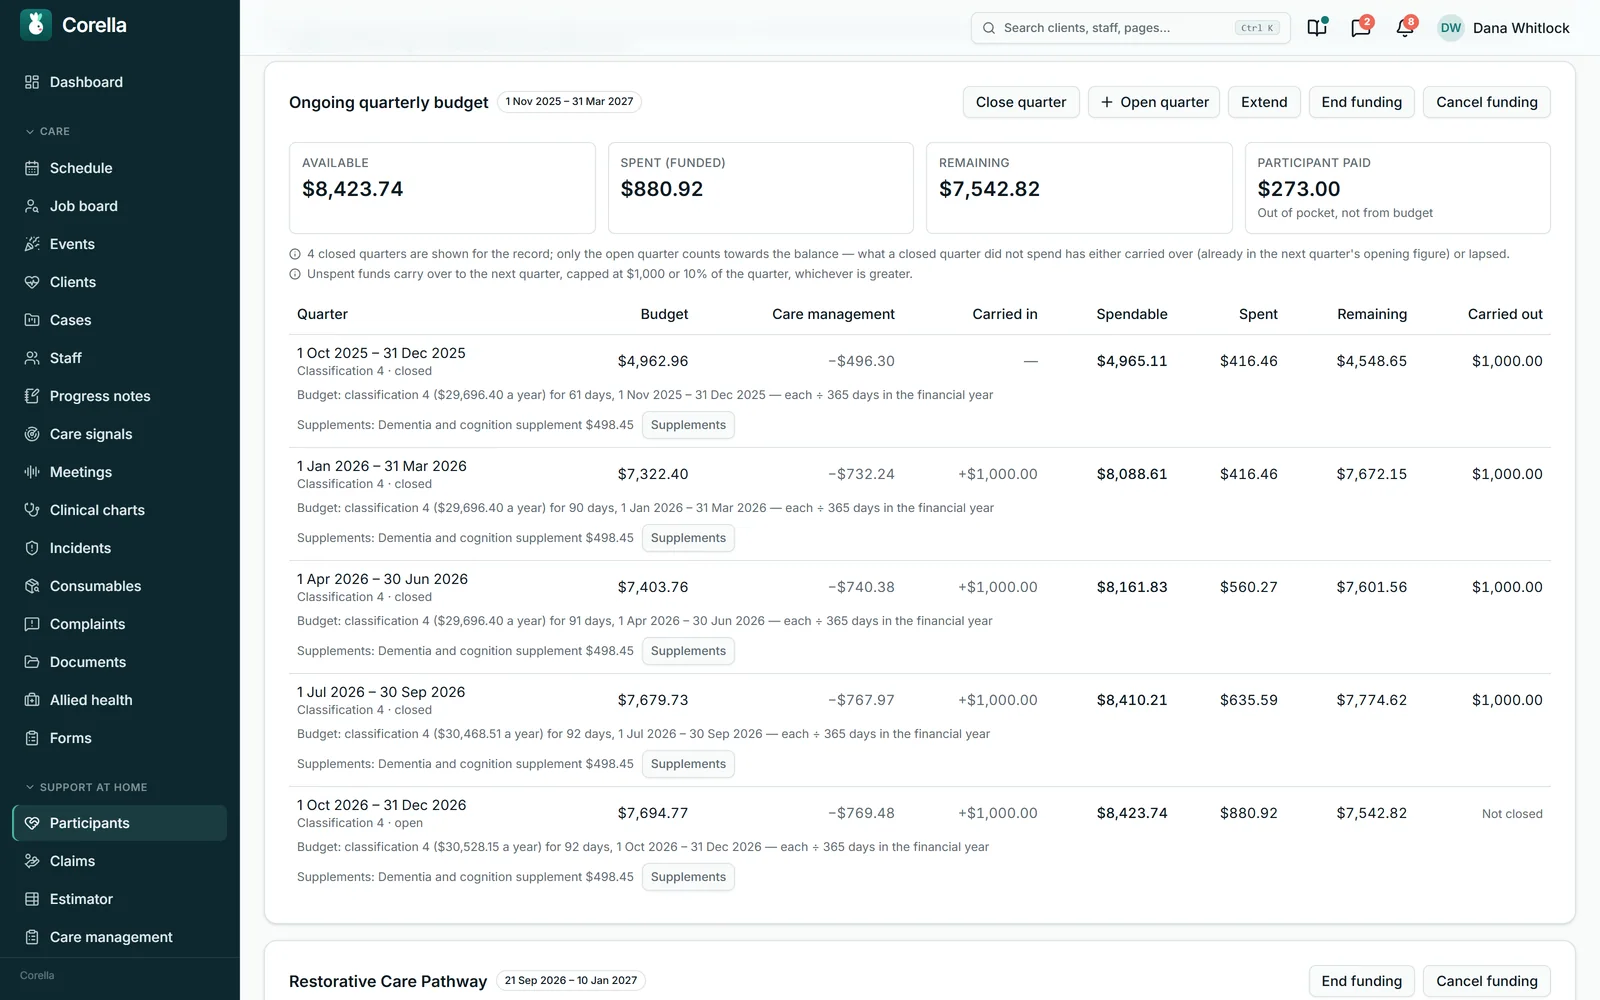Click the Close quarter button
The width and height of the screenshot is (1600, 1000).
point(1021,102)
